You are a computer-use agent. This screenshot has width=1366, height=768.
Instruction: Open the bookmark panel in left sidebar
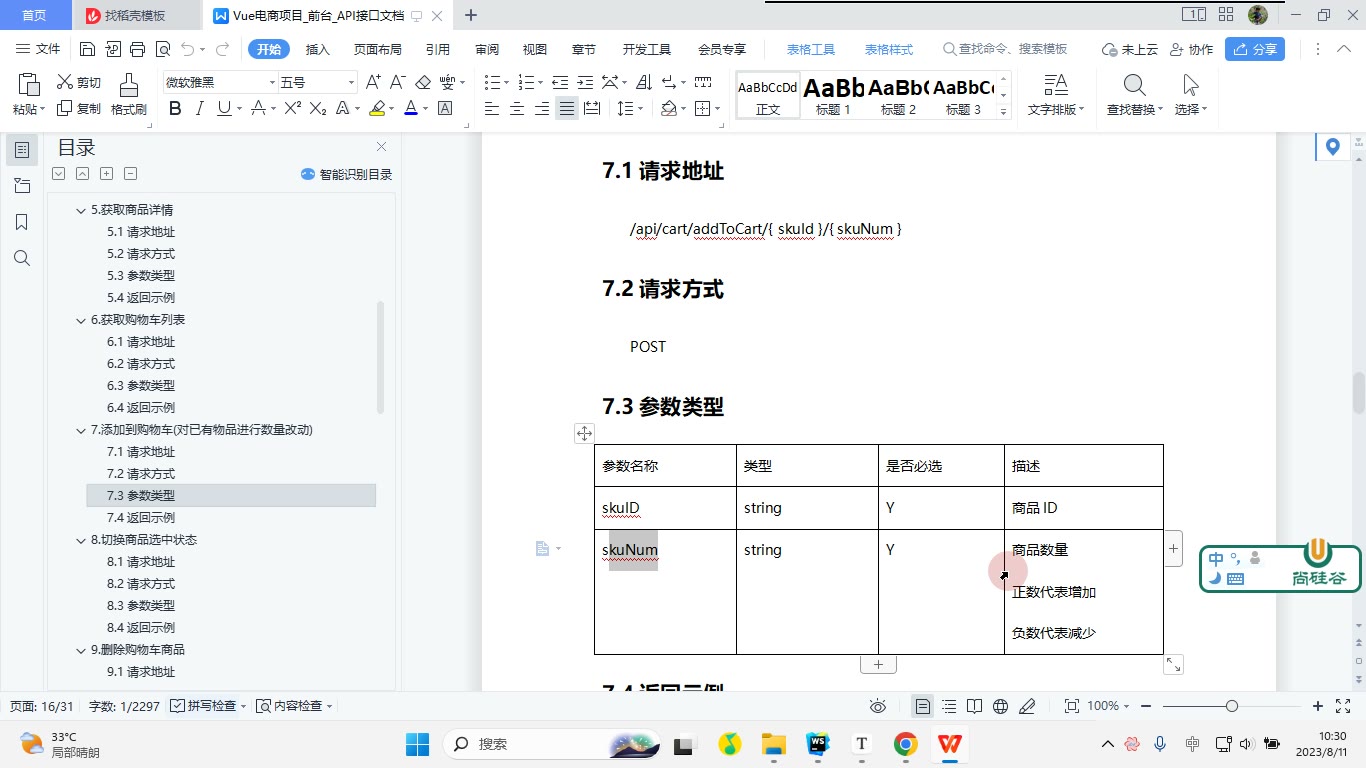[x=22, y=222]
